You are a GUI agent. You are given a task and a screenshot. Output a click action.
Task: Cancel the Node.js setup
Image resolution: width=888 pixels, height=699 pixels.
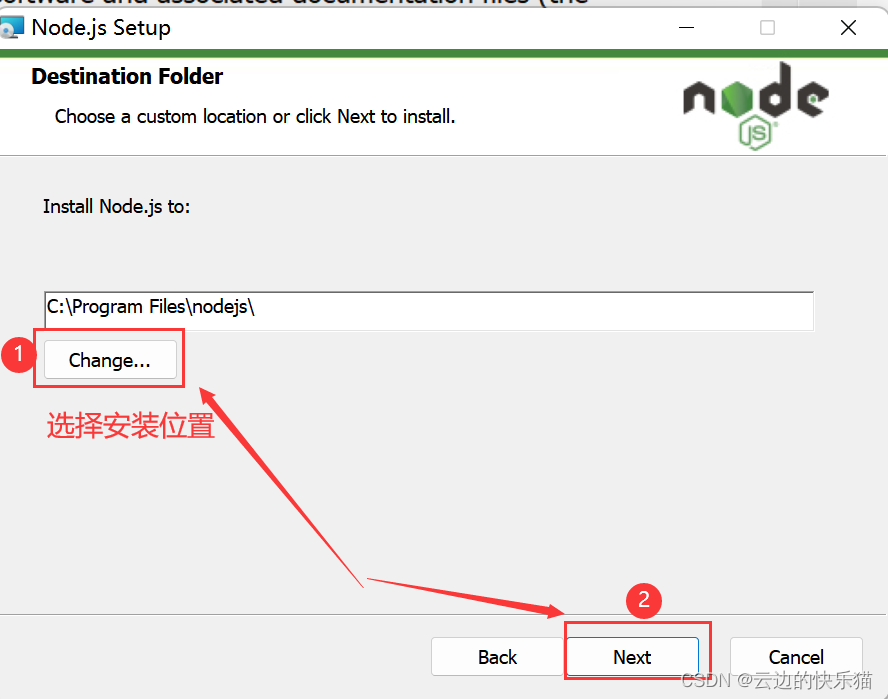pos(796,657)
